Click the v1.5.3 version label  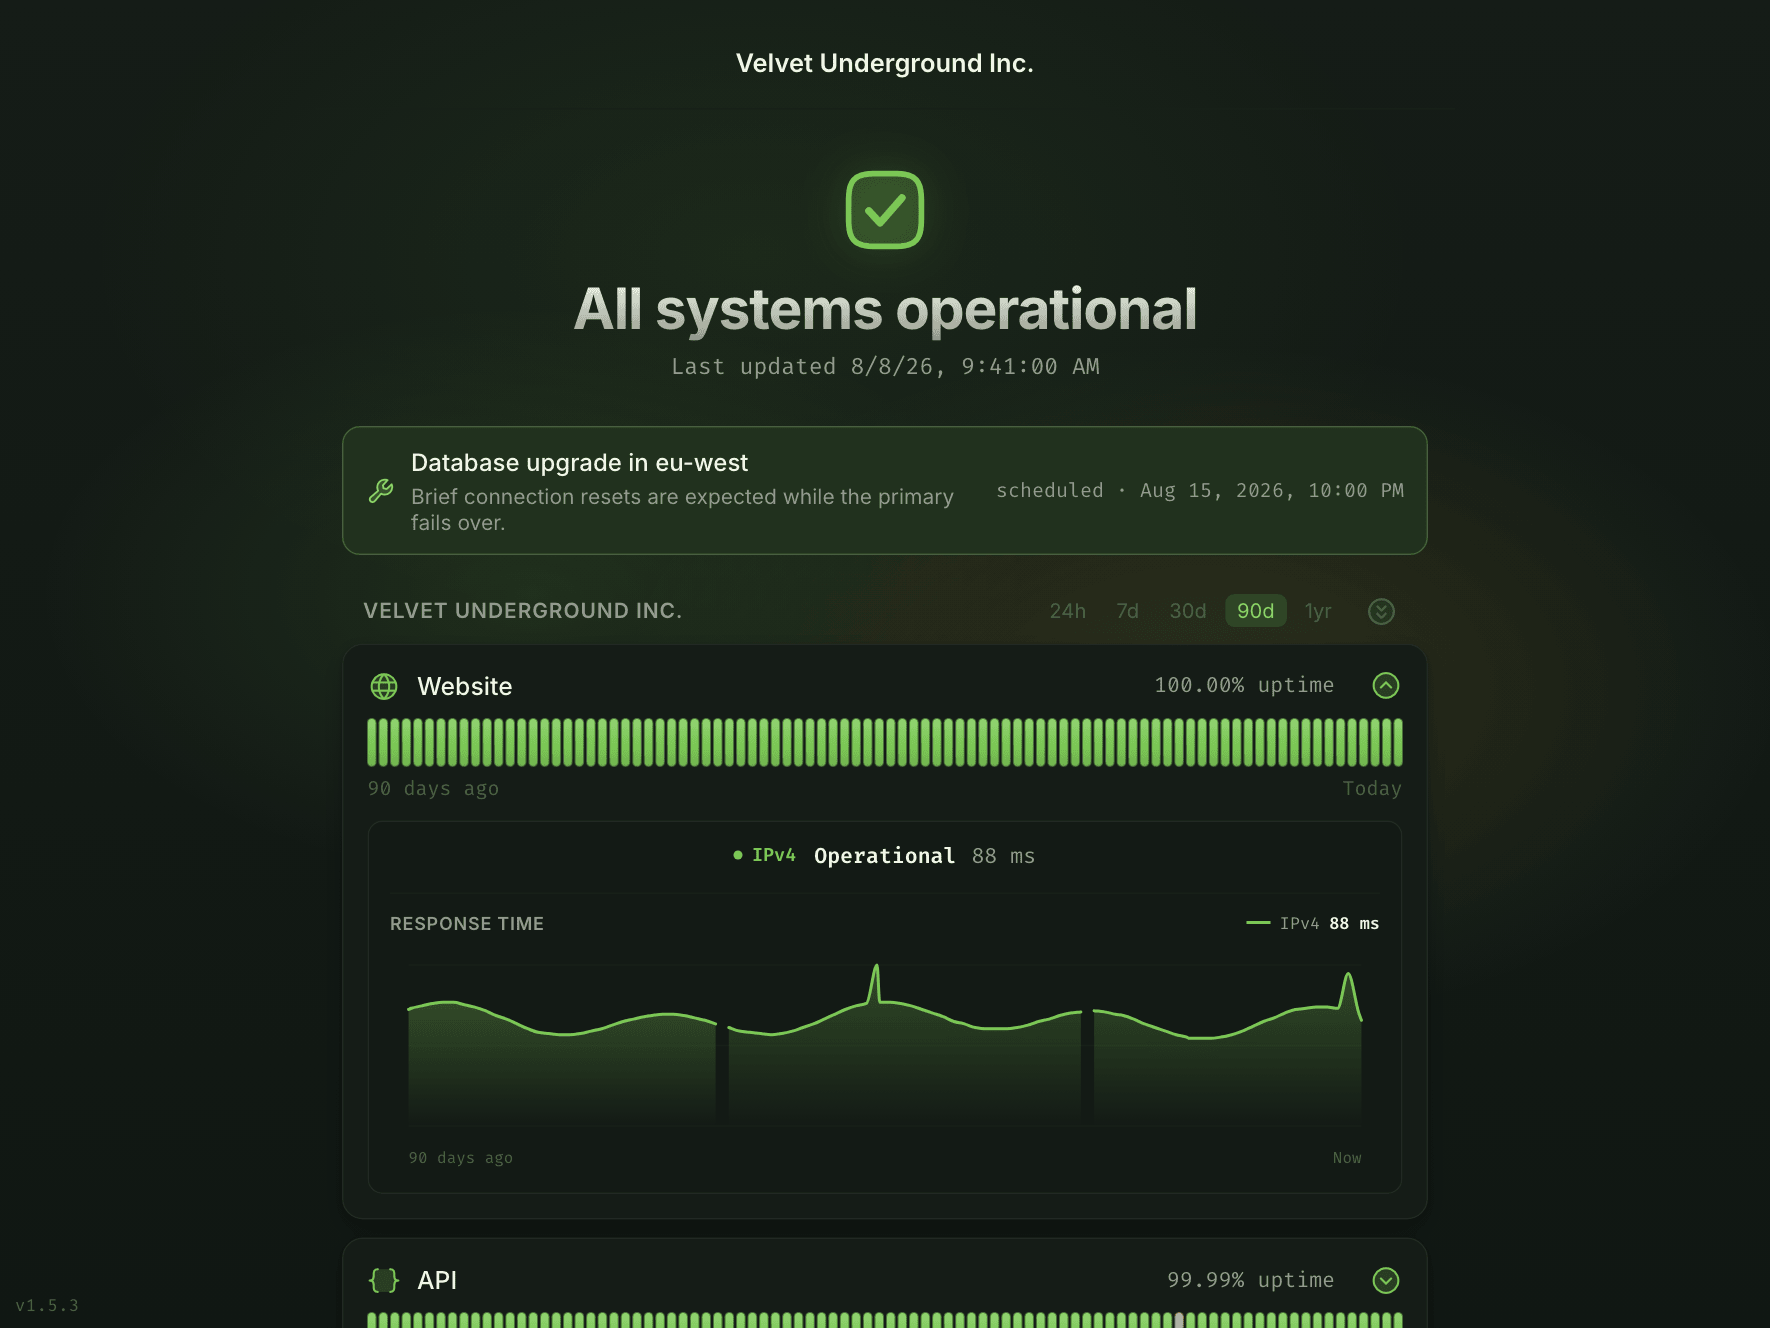point(47,1305)
